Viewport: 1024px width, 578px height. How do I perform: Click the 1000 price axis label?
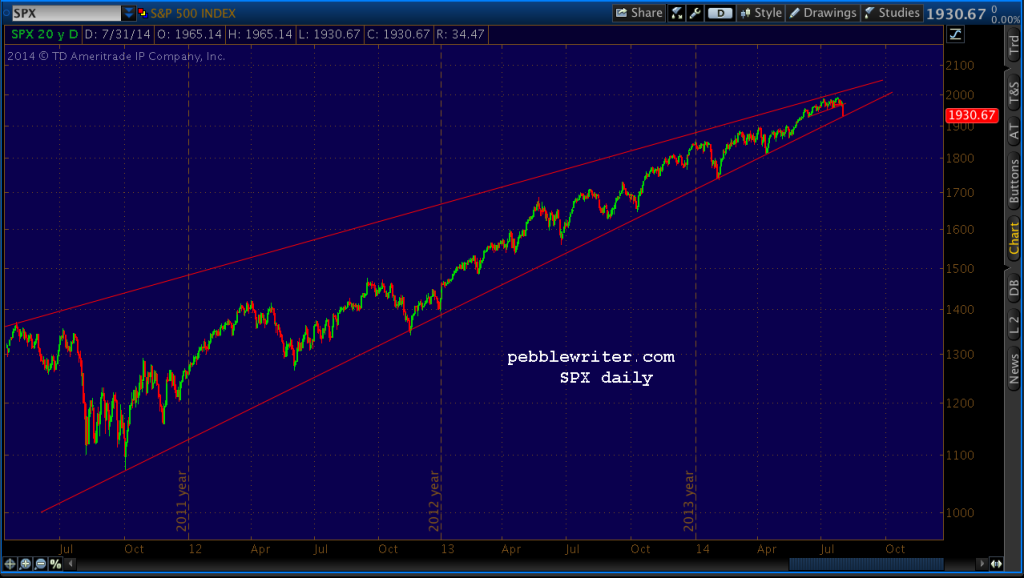pos(960,513)
